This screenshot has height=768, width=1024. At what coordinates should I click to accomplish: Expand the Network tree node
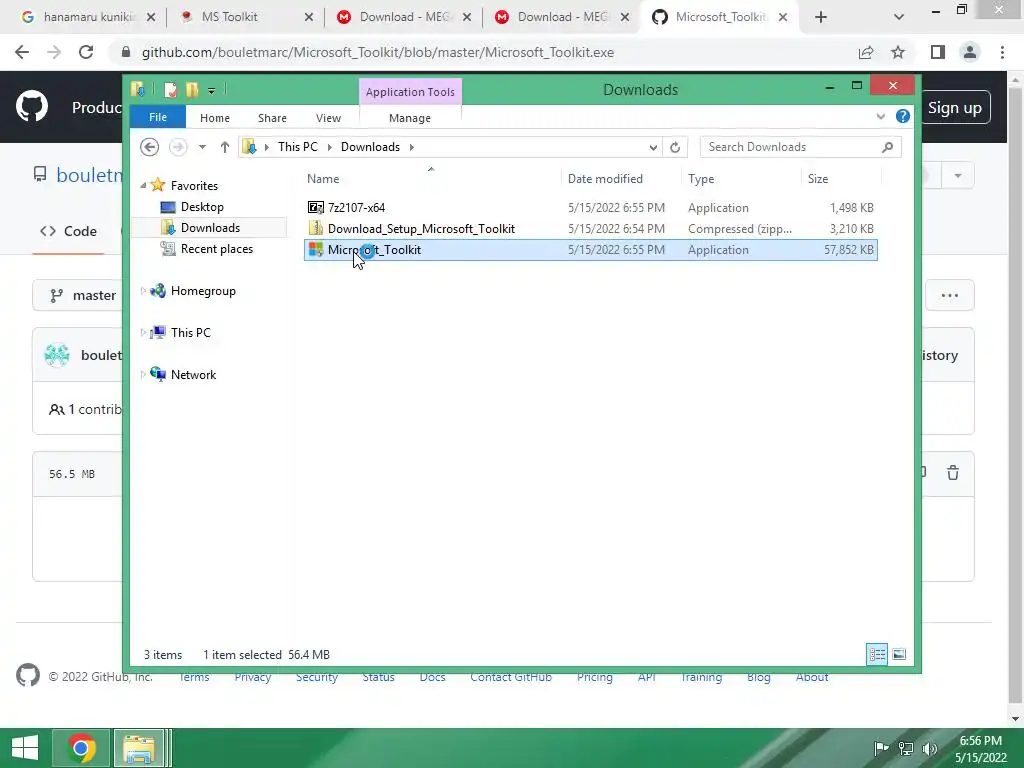click(x=143, y=374)
